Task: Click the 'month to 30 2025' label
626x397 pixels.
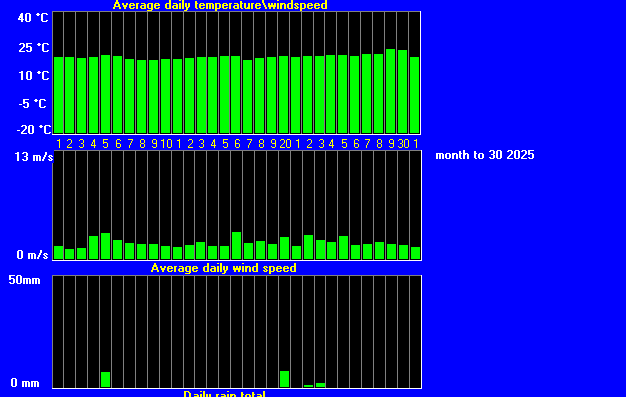Action: click(x=485, y=155)
